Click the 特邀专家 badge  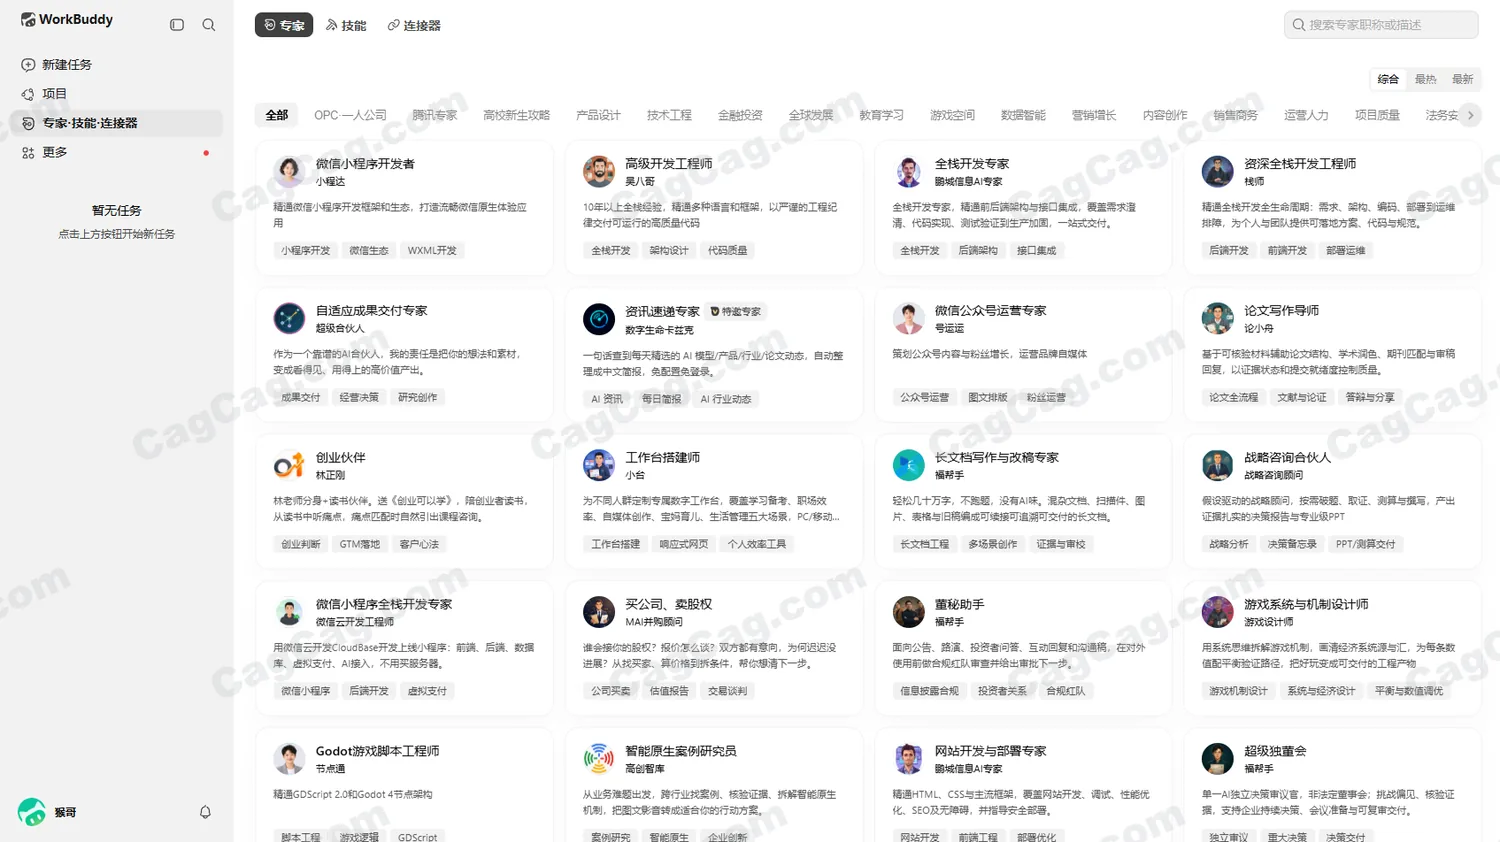point(736,312)
